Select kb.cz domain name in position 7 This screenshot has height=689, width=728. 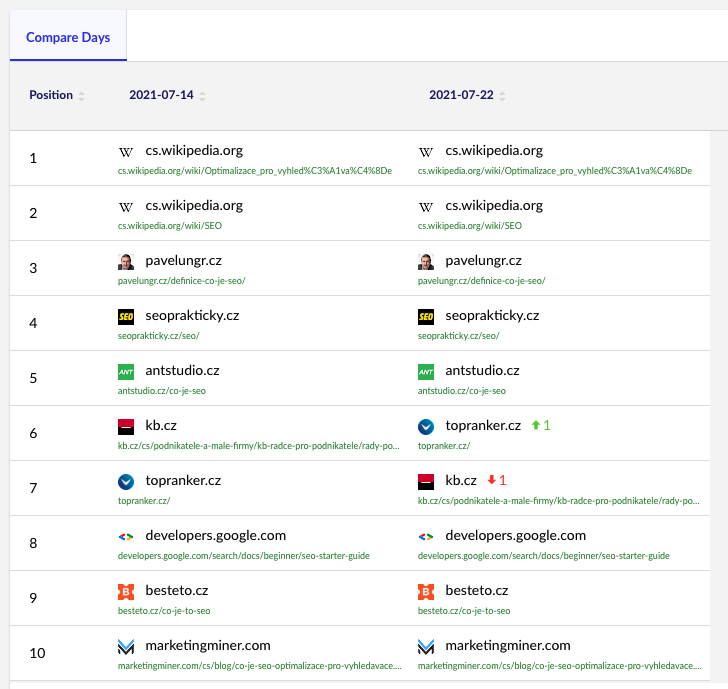click(461, 481)
